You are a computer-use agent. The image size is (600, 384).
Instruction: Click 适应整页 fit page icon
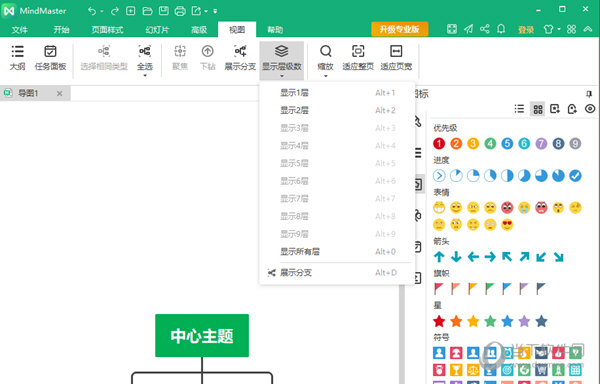pos(358,51)
